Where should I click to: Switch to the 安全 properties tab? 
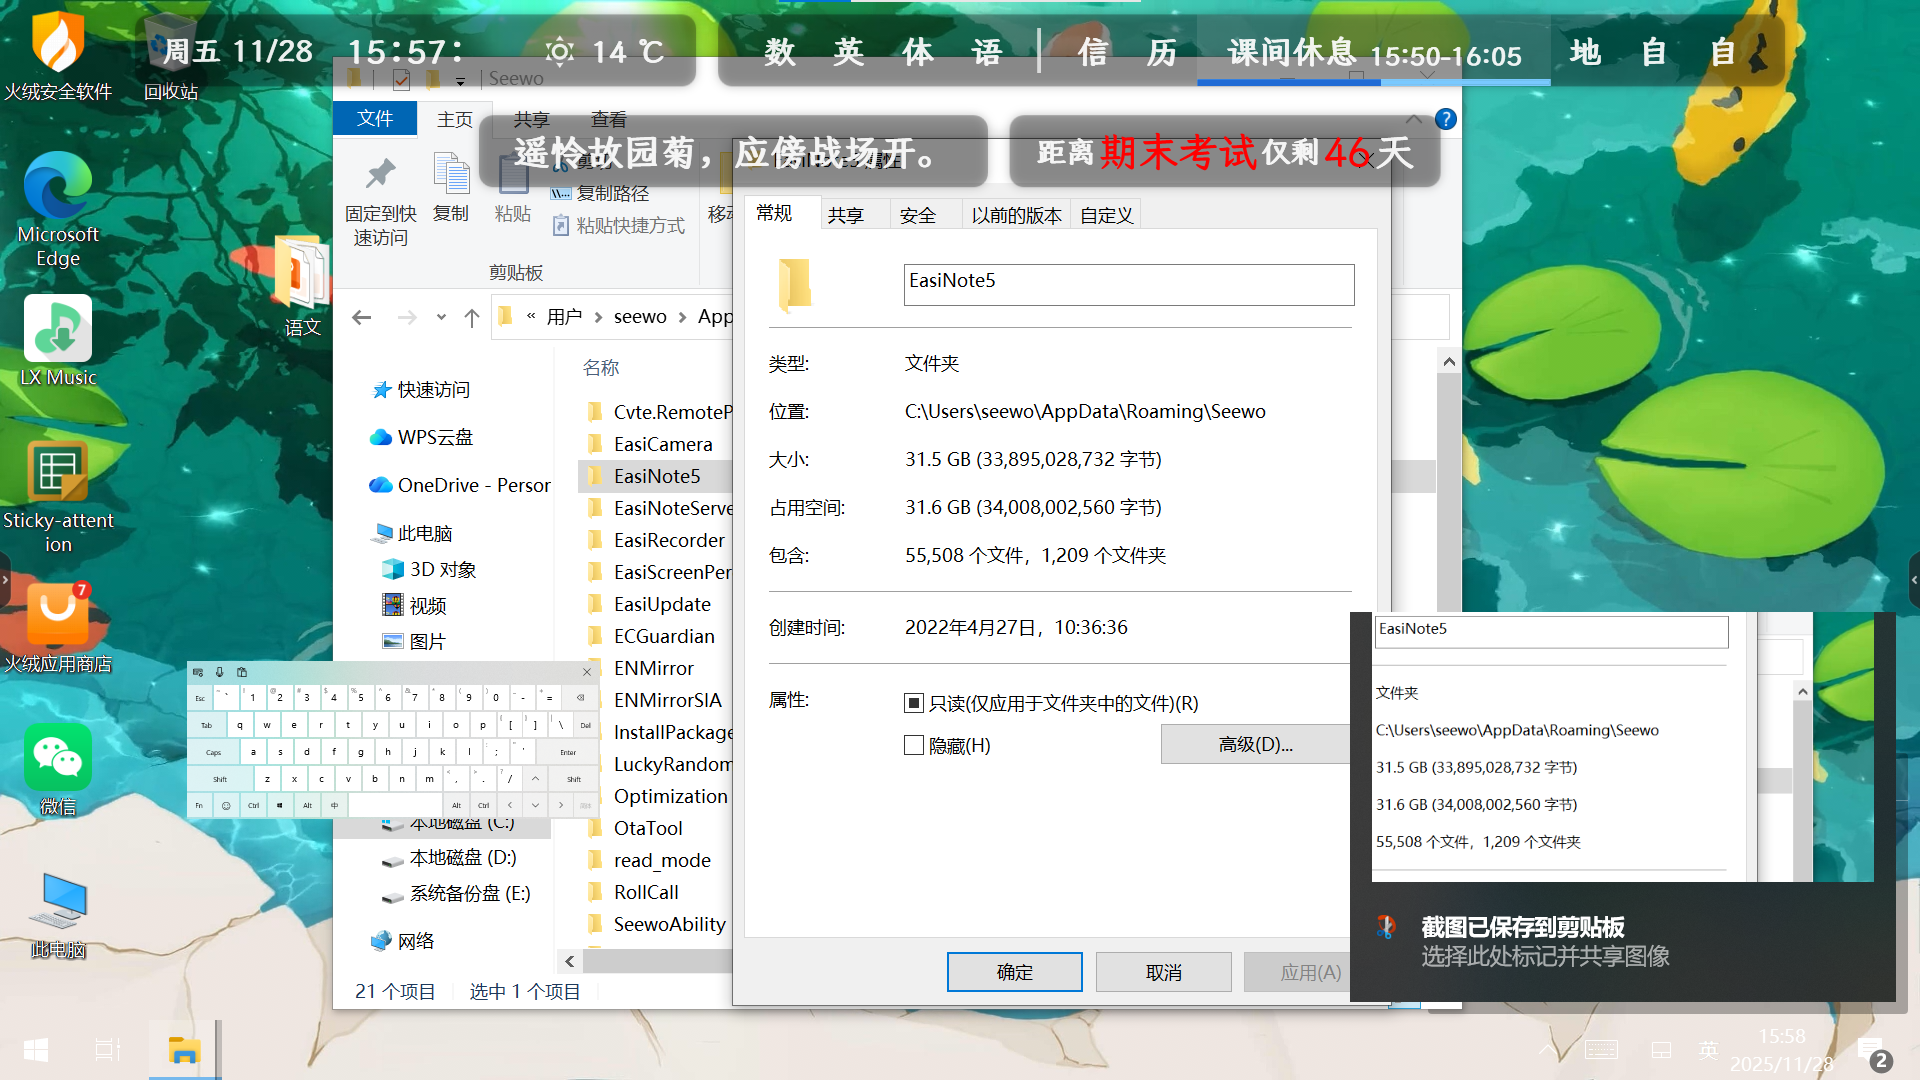917,215
